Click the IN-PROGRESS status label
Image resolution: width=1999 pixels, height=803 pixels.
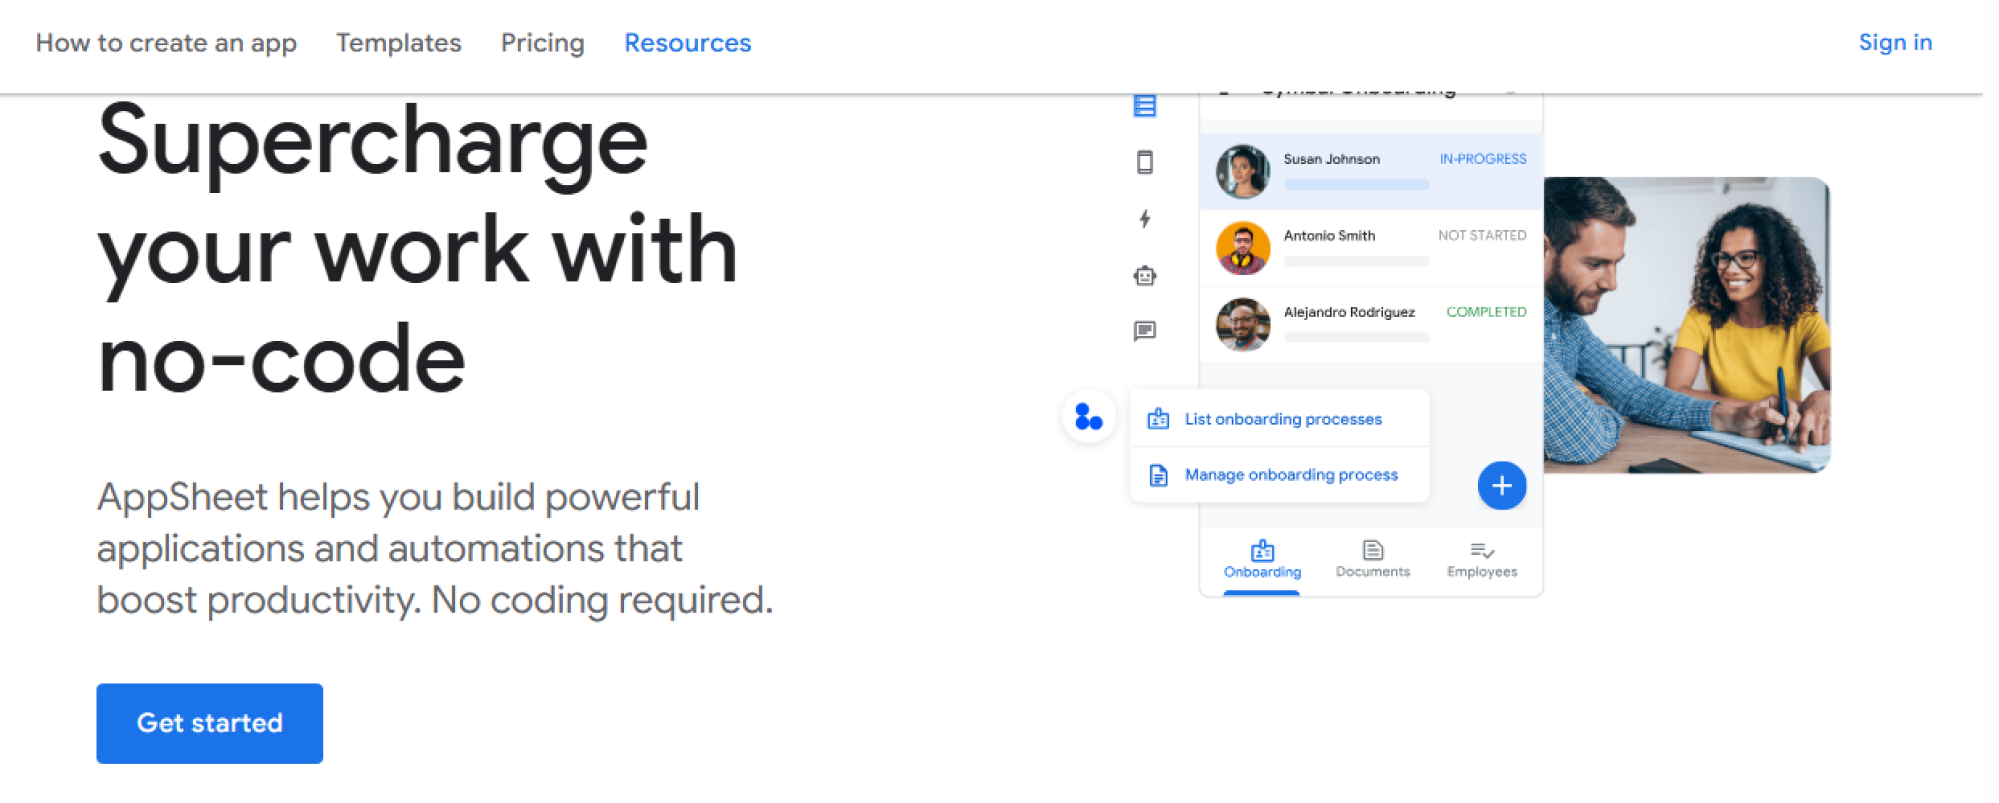coord(1483,159)
